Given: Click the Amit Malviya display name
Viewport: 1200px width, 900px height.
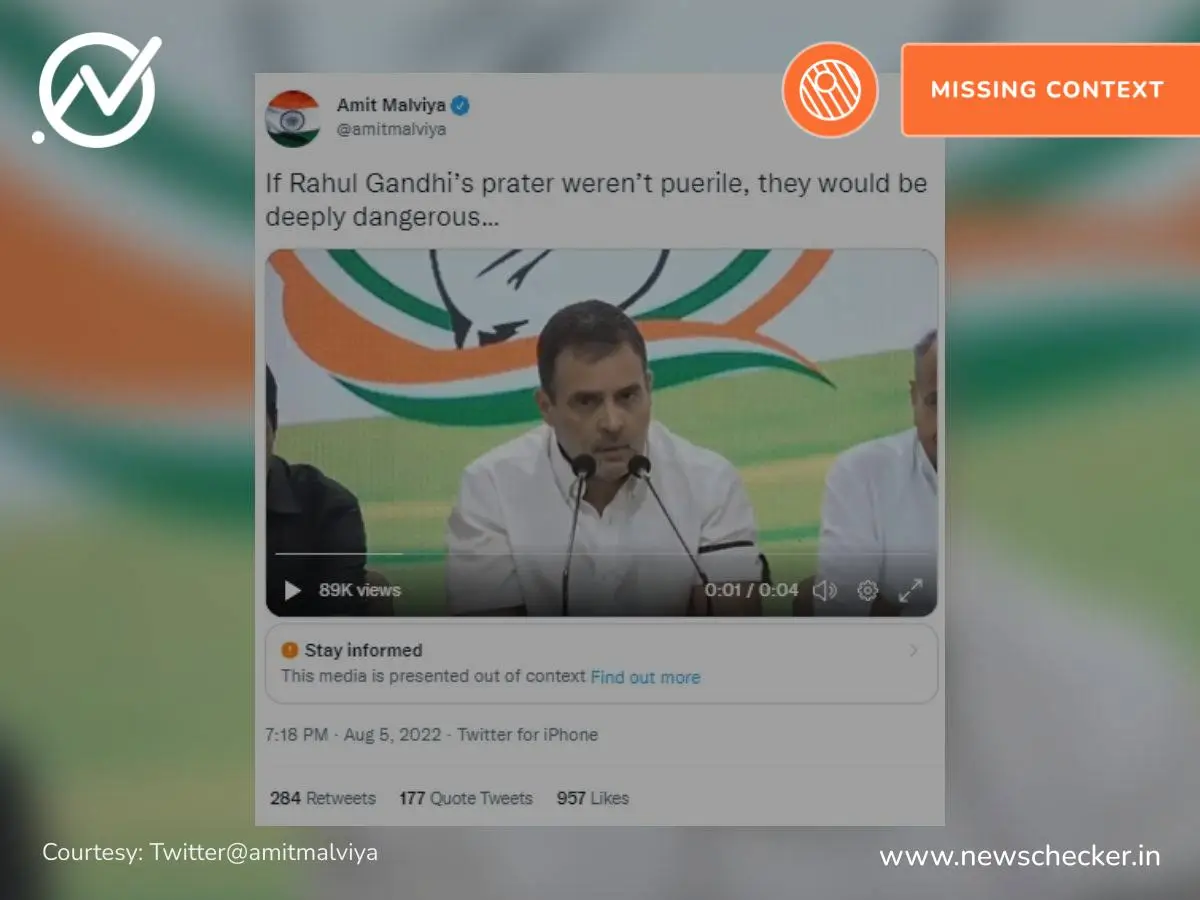Looking at the screenshot, I should [391, 105].
